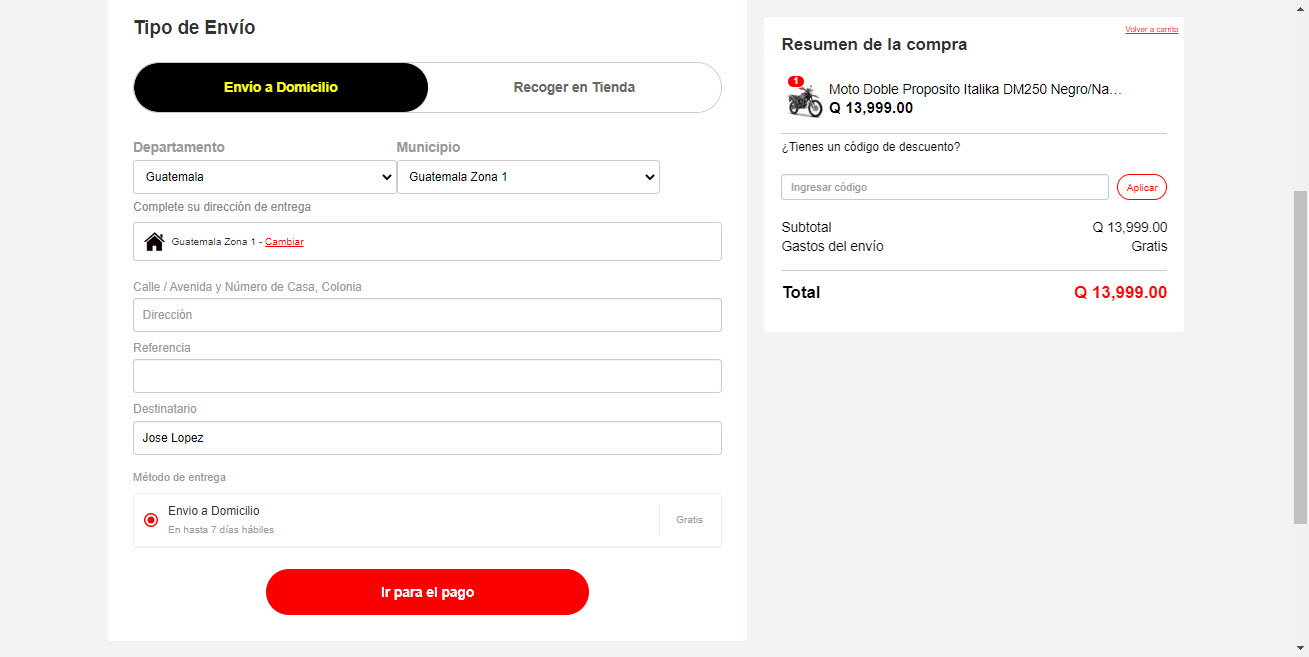The width and height of the screenshot is (1309, 657).
Task: Open the Departamento dropdown
Action: tap(265, 177)
